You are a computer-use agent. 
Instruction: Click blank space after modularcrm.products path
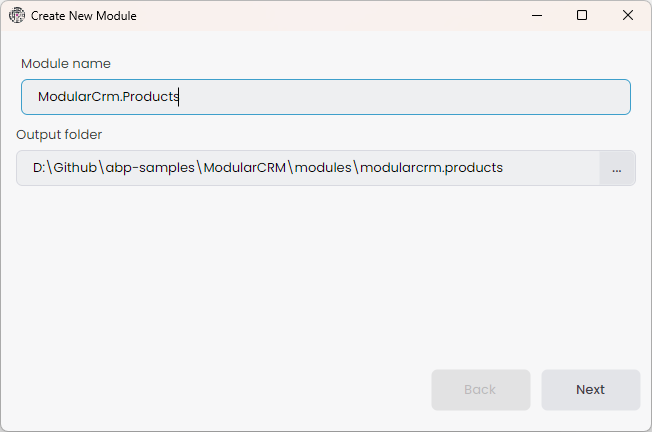[550, 168]
